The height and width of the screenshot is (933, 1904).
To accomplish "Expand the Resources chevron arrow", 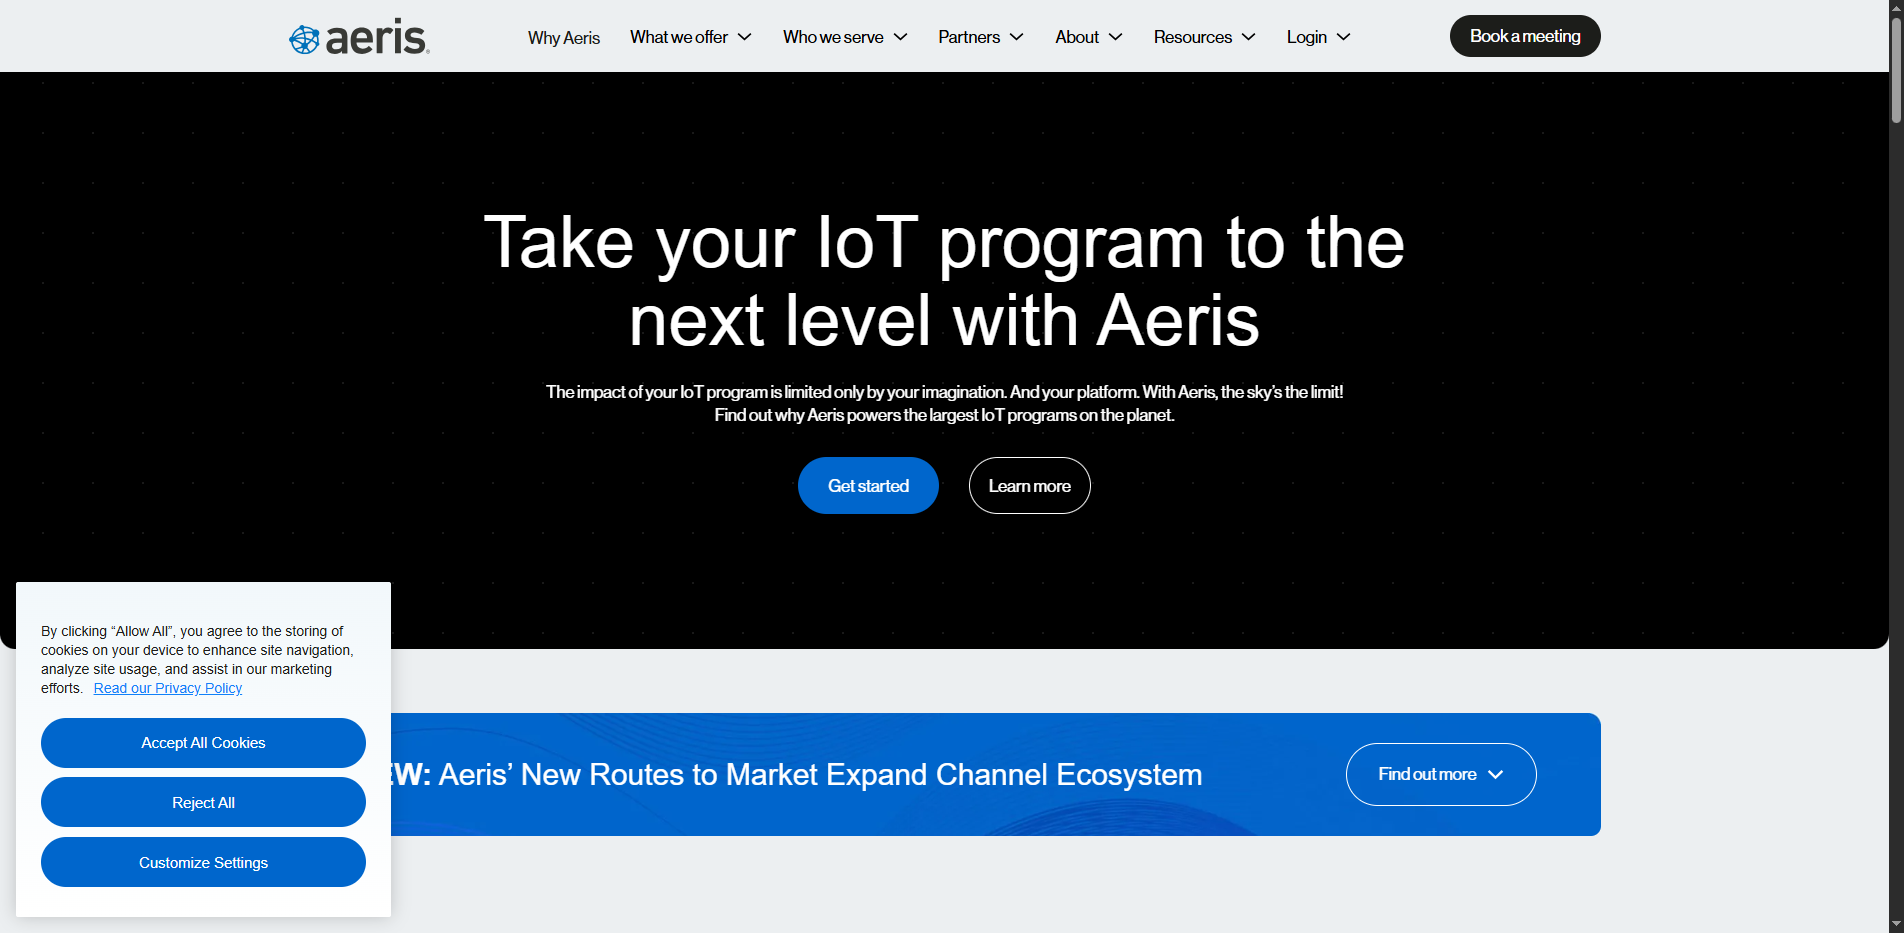I will click(x=1248, y=37).
